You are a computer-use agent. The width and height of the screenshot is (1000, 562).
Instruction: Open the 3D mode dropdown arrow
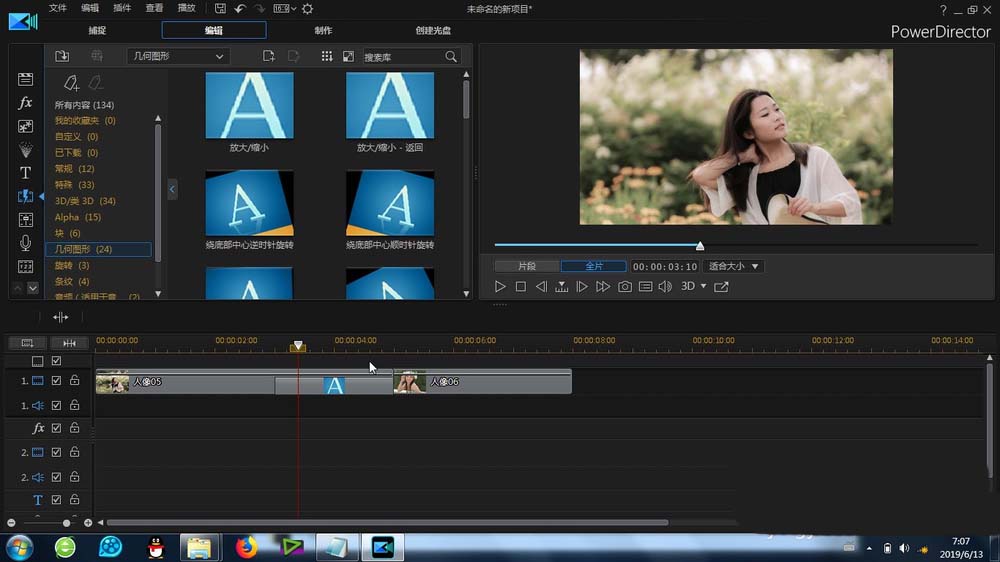(703, 287)
